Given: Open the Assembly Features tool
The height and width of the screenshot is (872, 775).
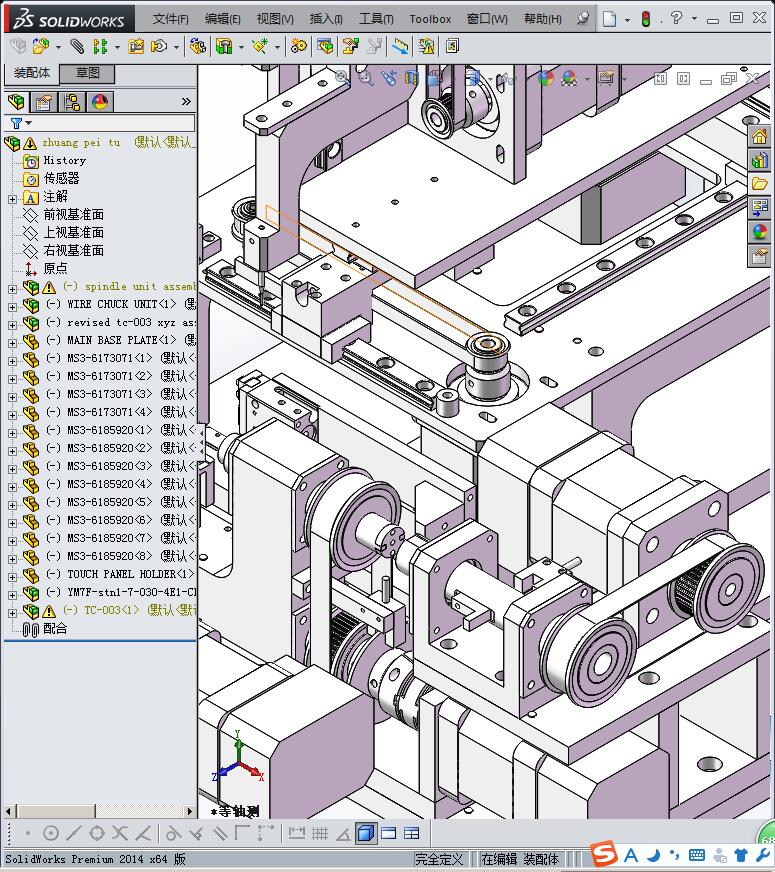Looking at the screenshot, I should 224,46.
